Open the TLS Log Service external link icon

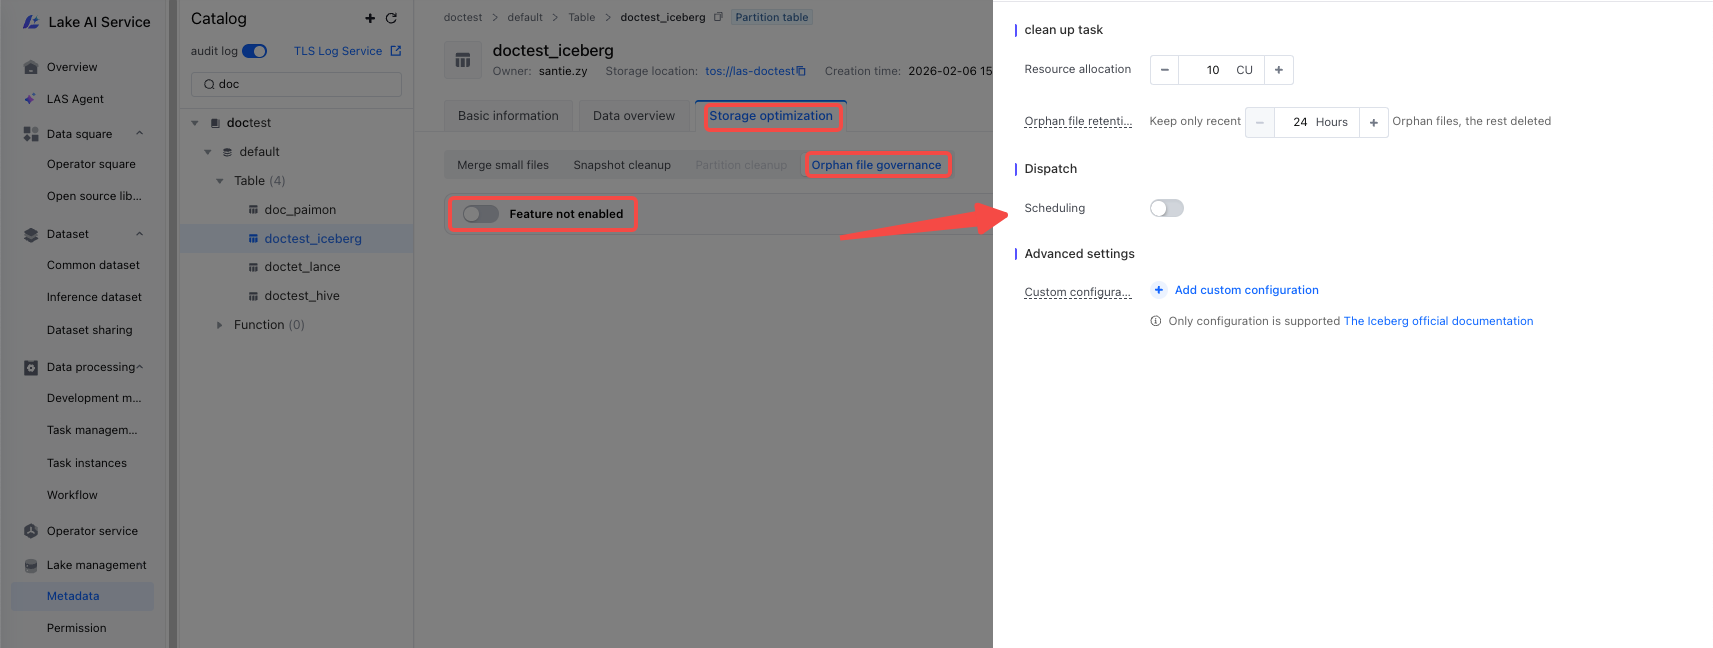(396, 51)
